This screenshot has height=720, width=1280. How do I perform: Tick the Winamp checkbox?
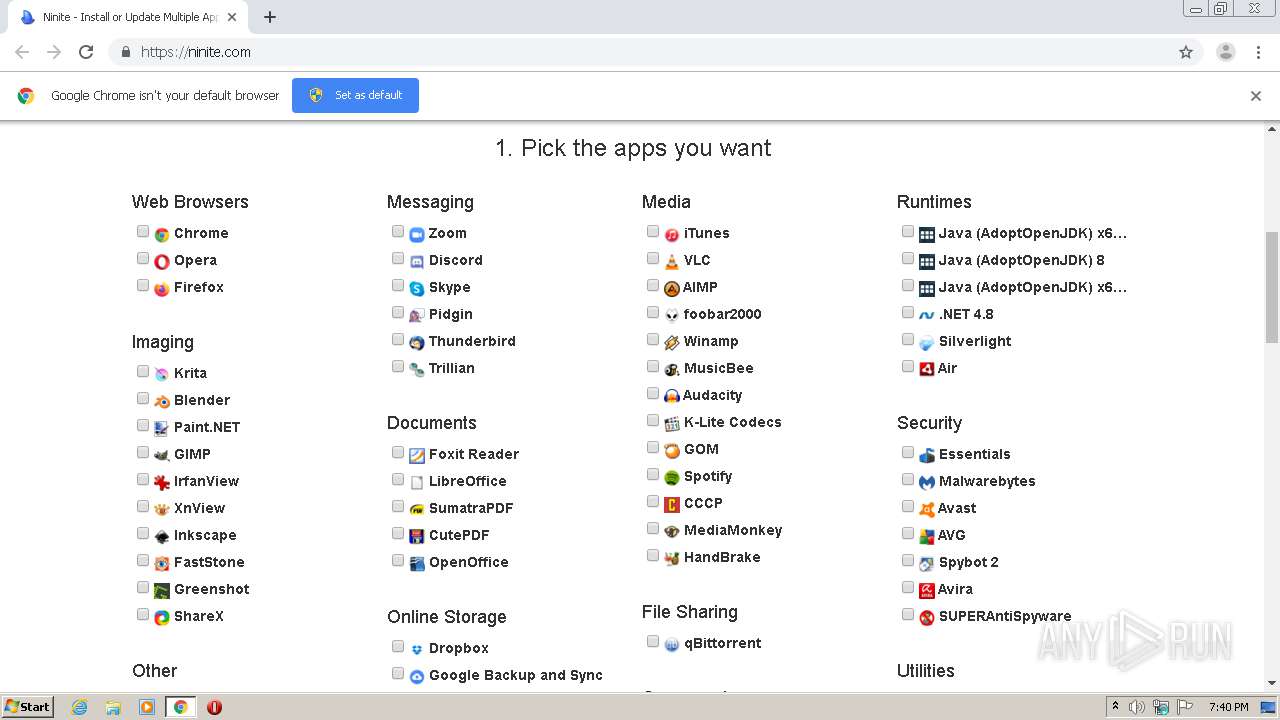653,339
